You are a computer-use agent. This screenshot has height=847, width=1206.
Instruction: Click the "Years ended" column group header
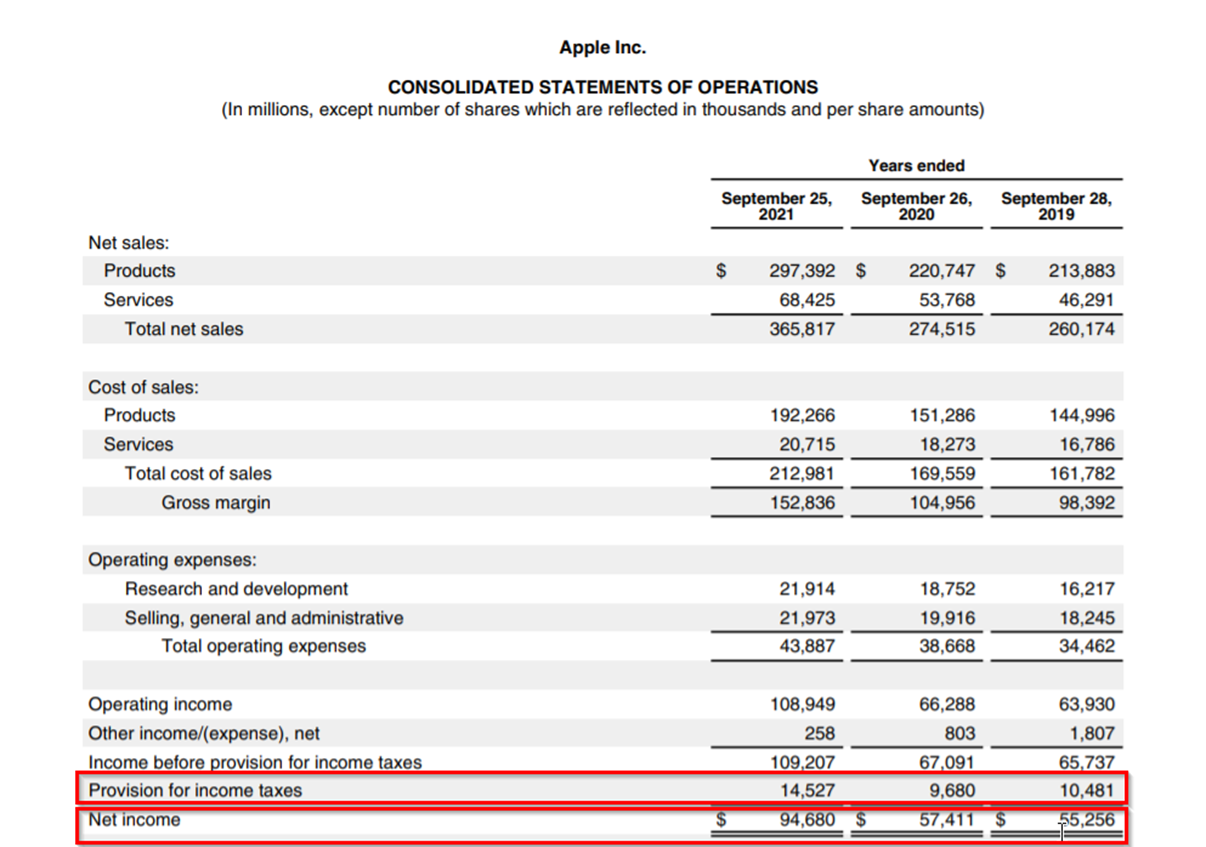917,165
